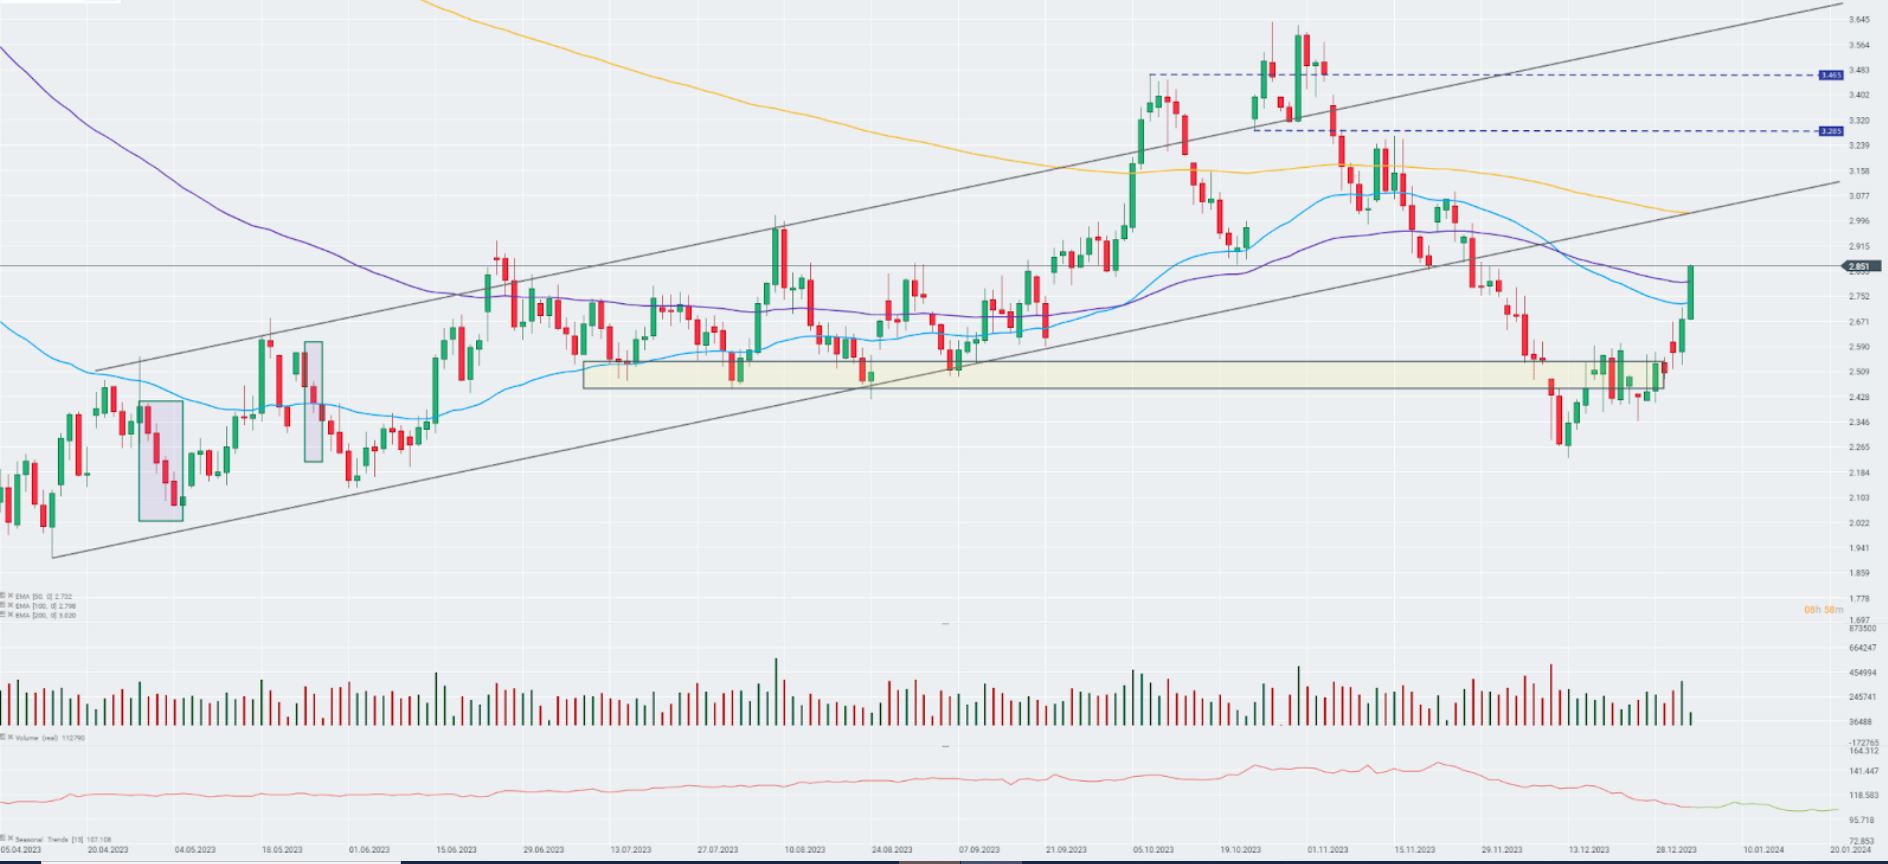Click the 3.645 price axis label

pos(1860,20)
